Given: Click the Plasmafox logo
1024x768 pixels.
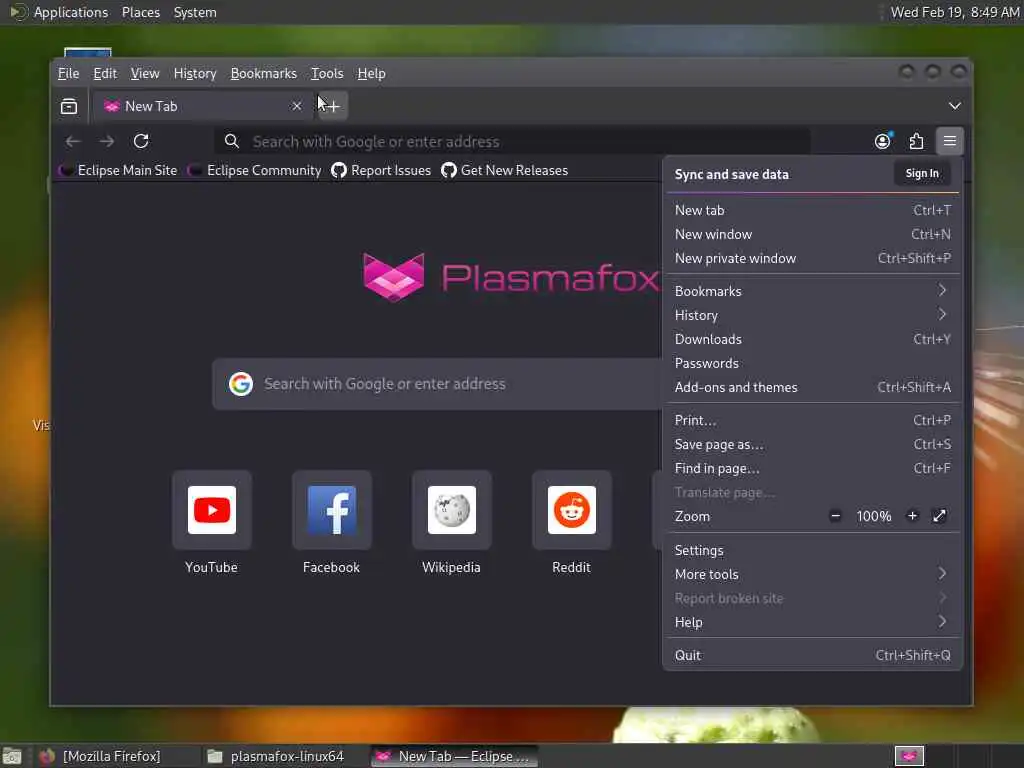Looking at the screenshot, I should [x=511, y=278].
